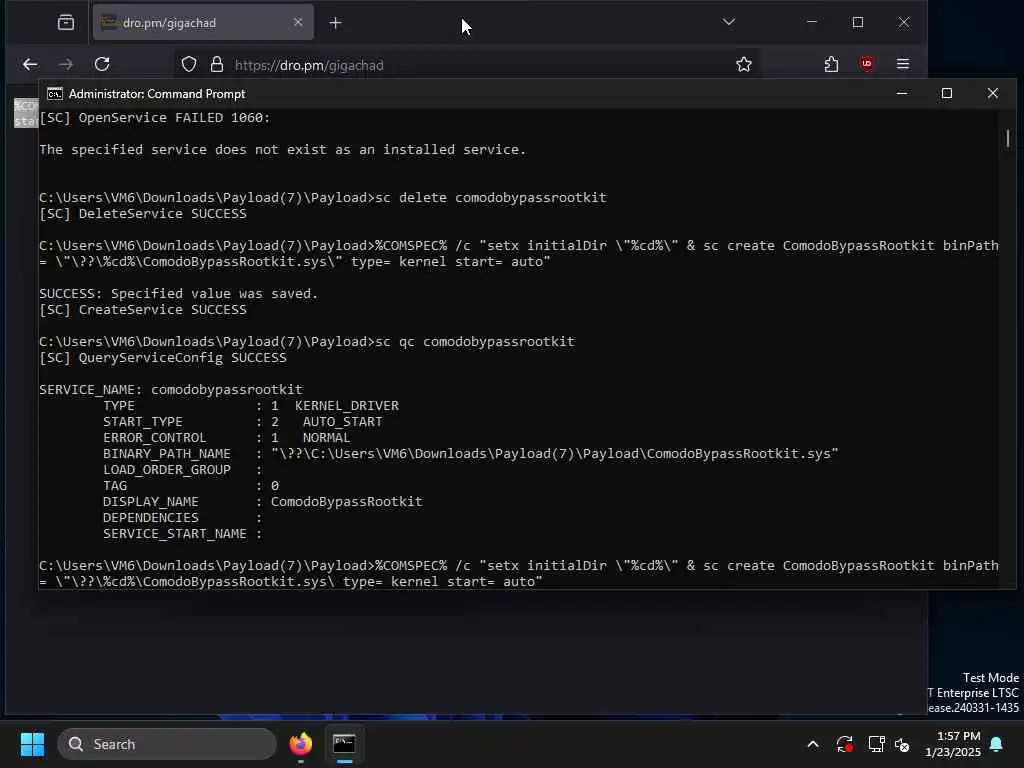Click the text "[SC] DeleteService SUCCESS"
Screen dimensions: 1024x768
point(143,214)
